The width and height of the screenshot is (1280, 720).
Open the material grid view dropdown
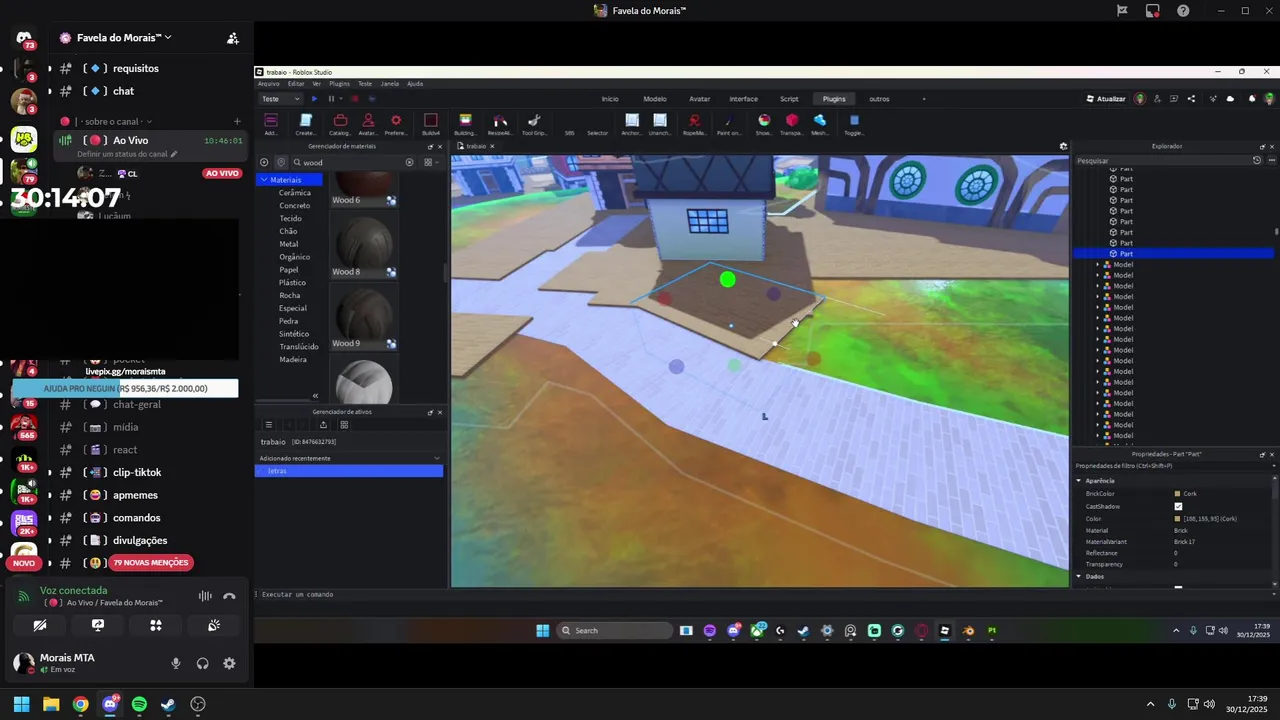coord(430,162)
